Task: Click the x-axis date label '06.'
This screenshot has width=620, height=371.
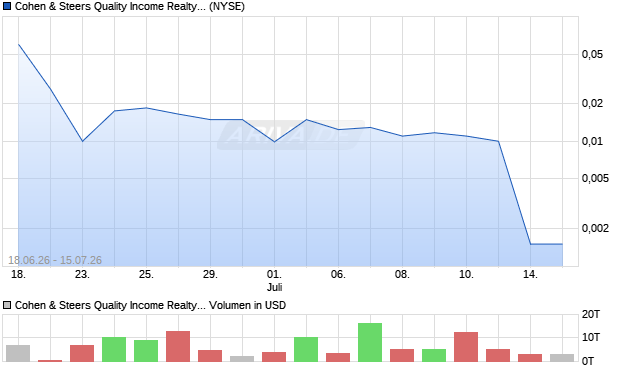Action: pyautogui.click(x=338, y=274)
